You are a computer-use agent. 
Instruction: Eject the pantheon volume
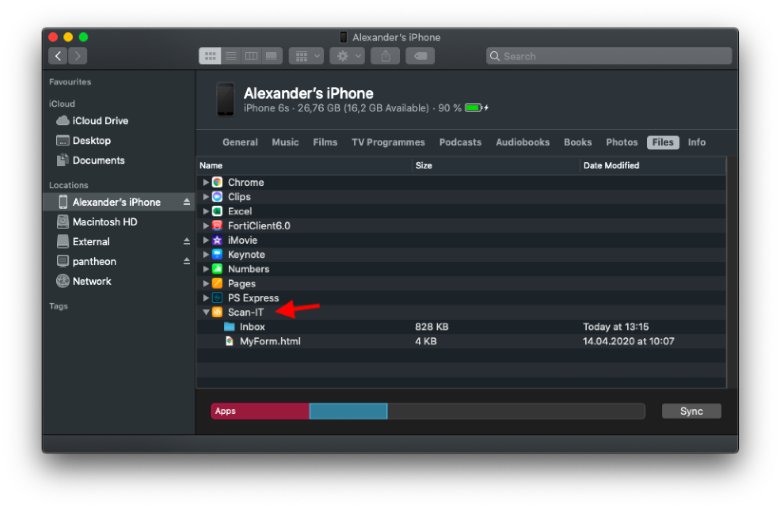coord(187,261)
